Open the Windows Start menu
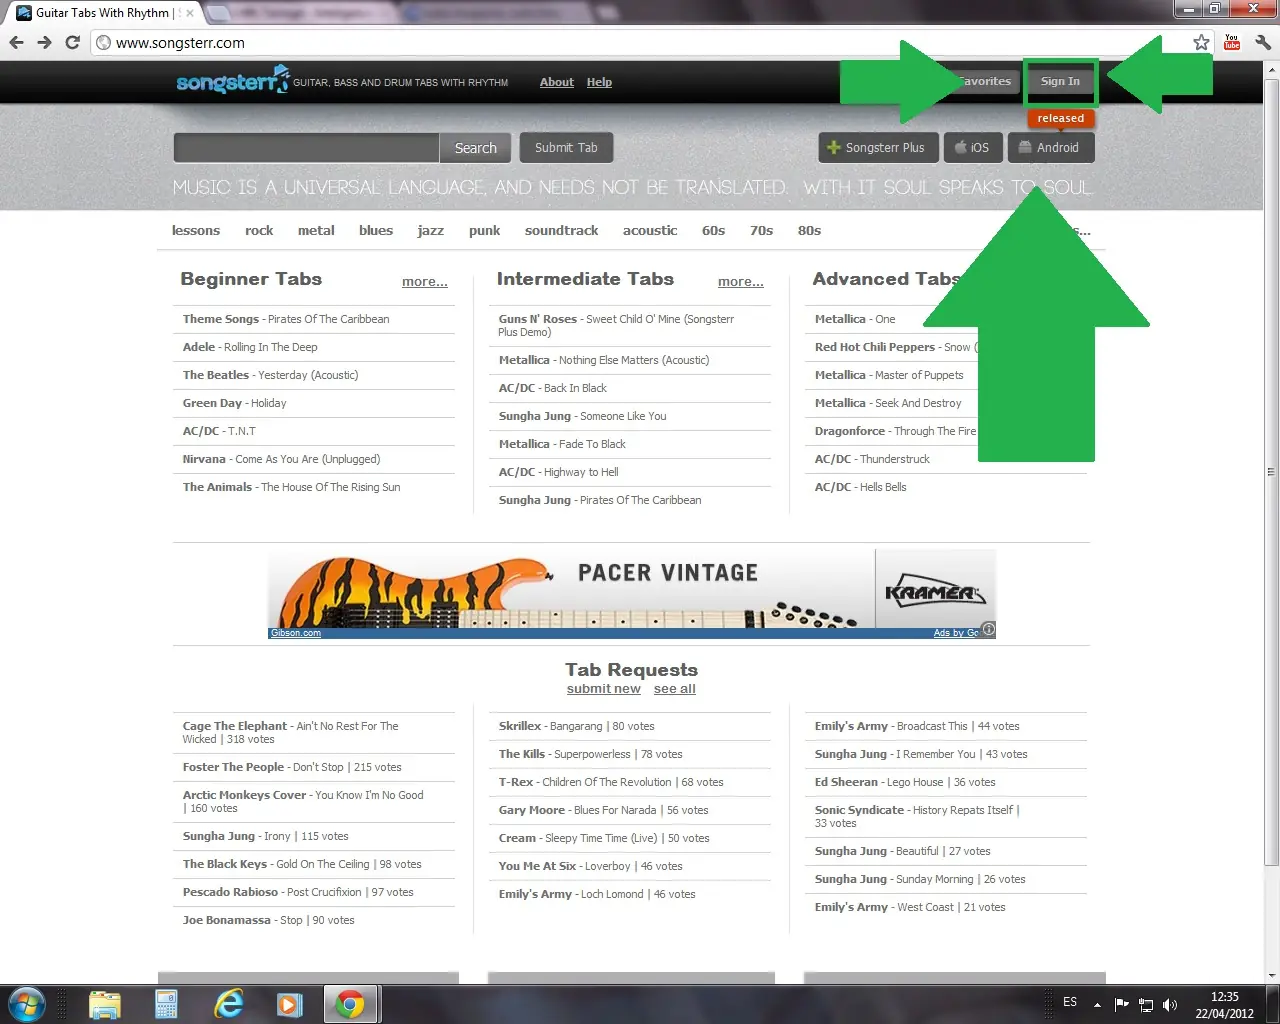 coord(27,1004)
